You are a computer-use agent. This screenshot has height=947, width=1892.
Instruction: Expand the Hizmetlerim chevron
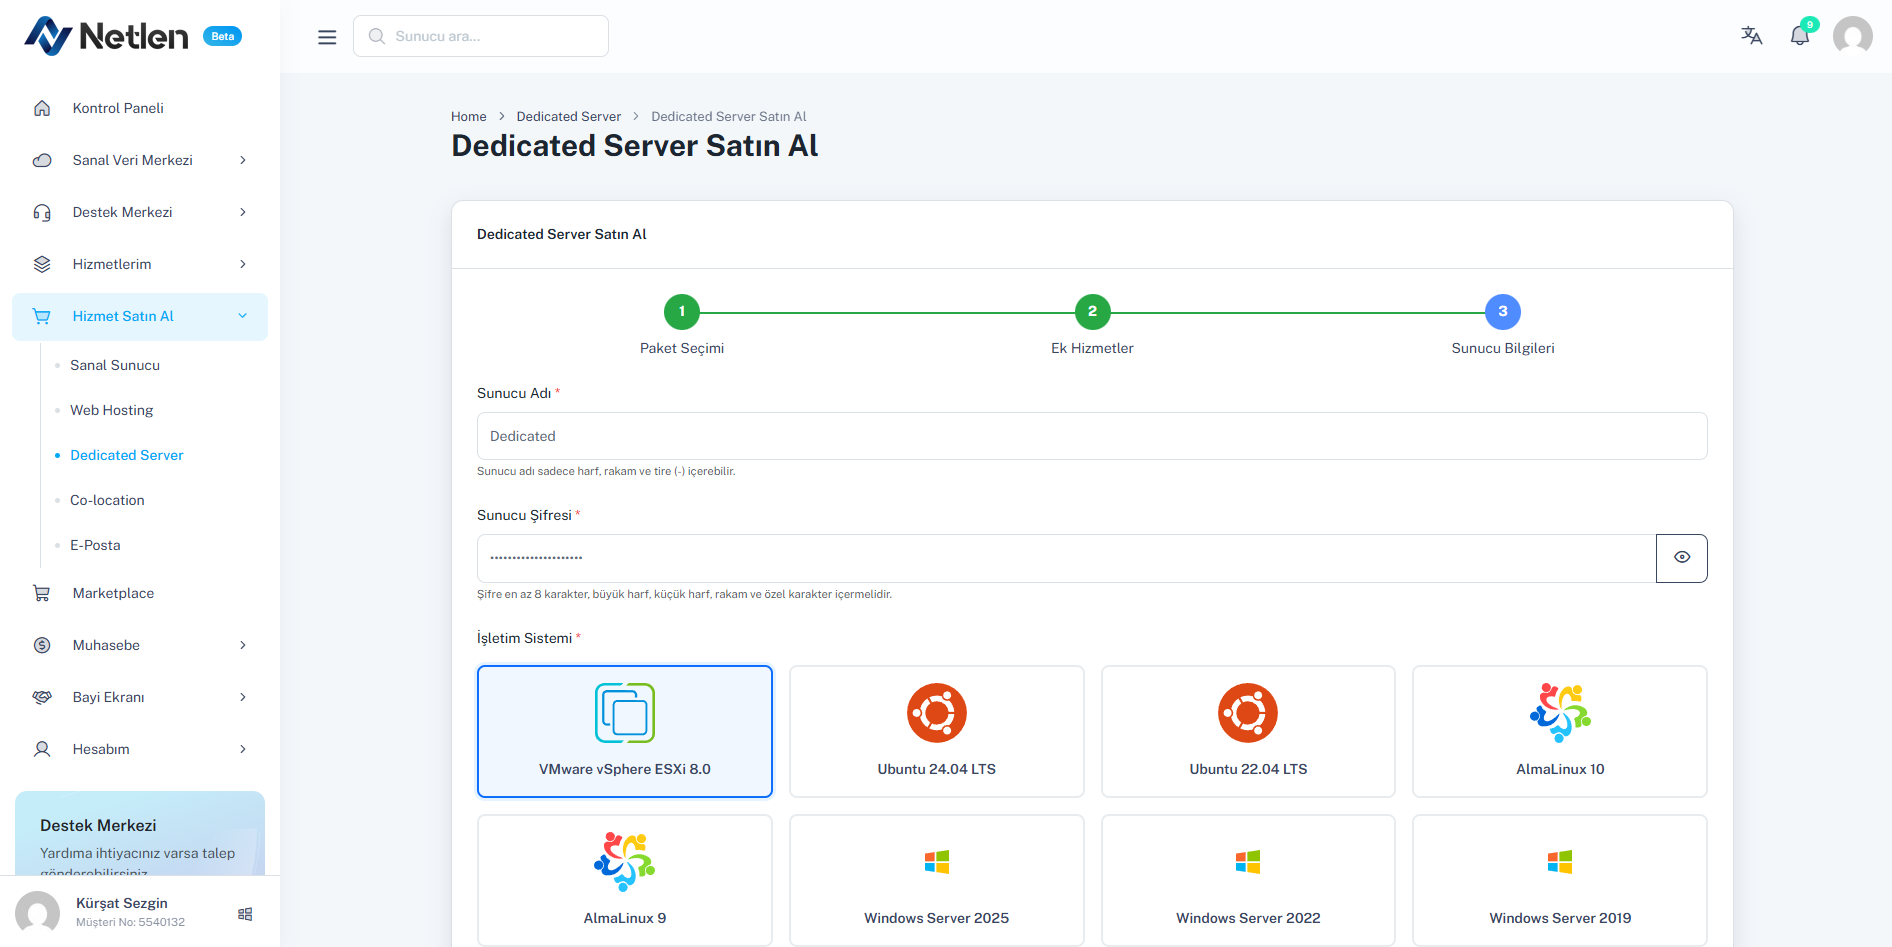click(243, 264)
